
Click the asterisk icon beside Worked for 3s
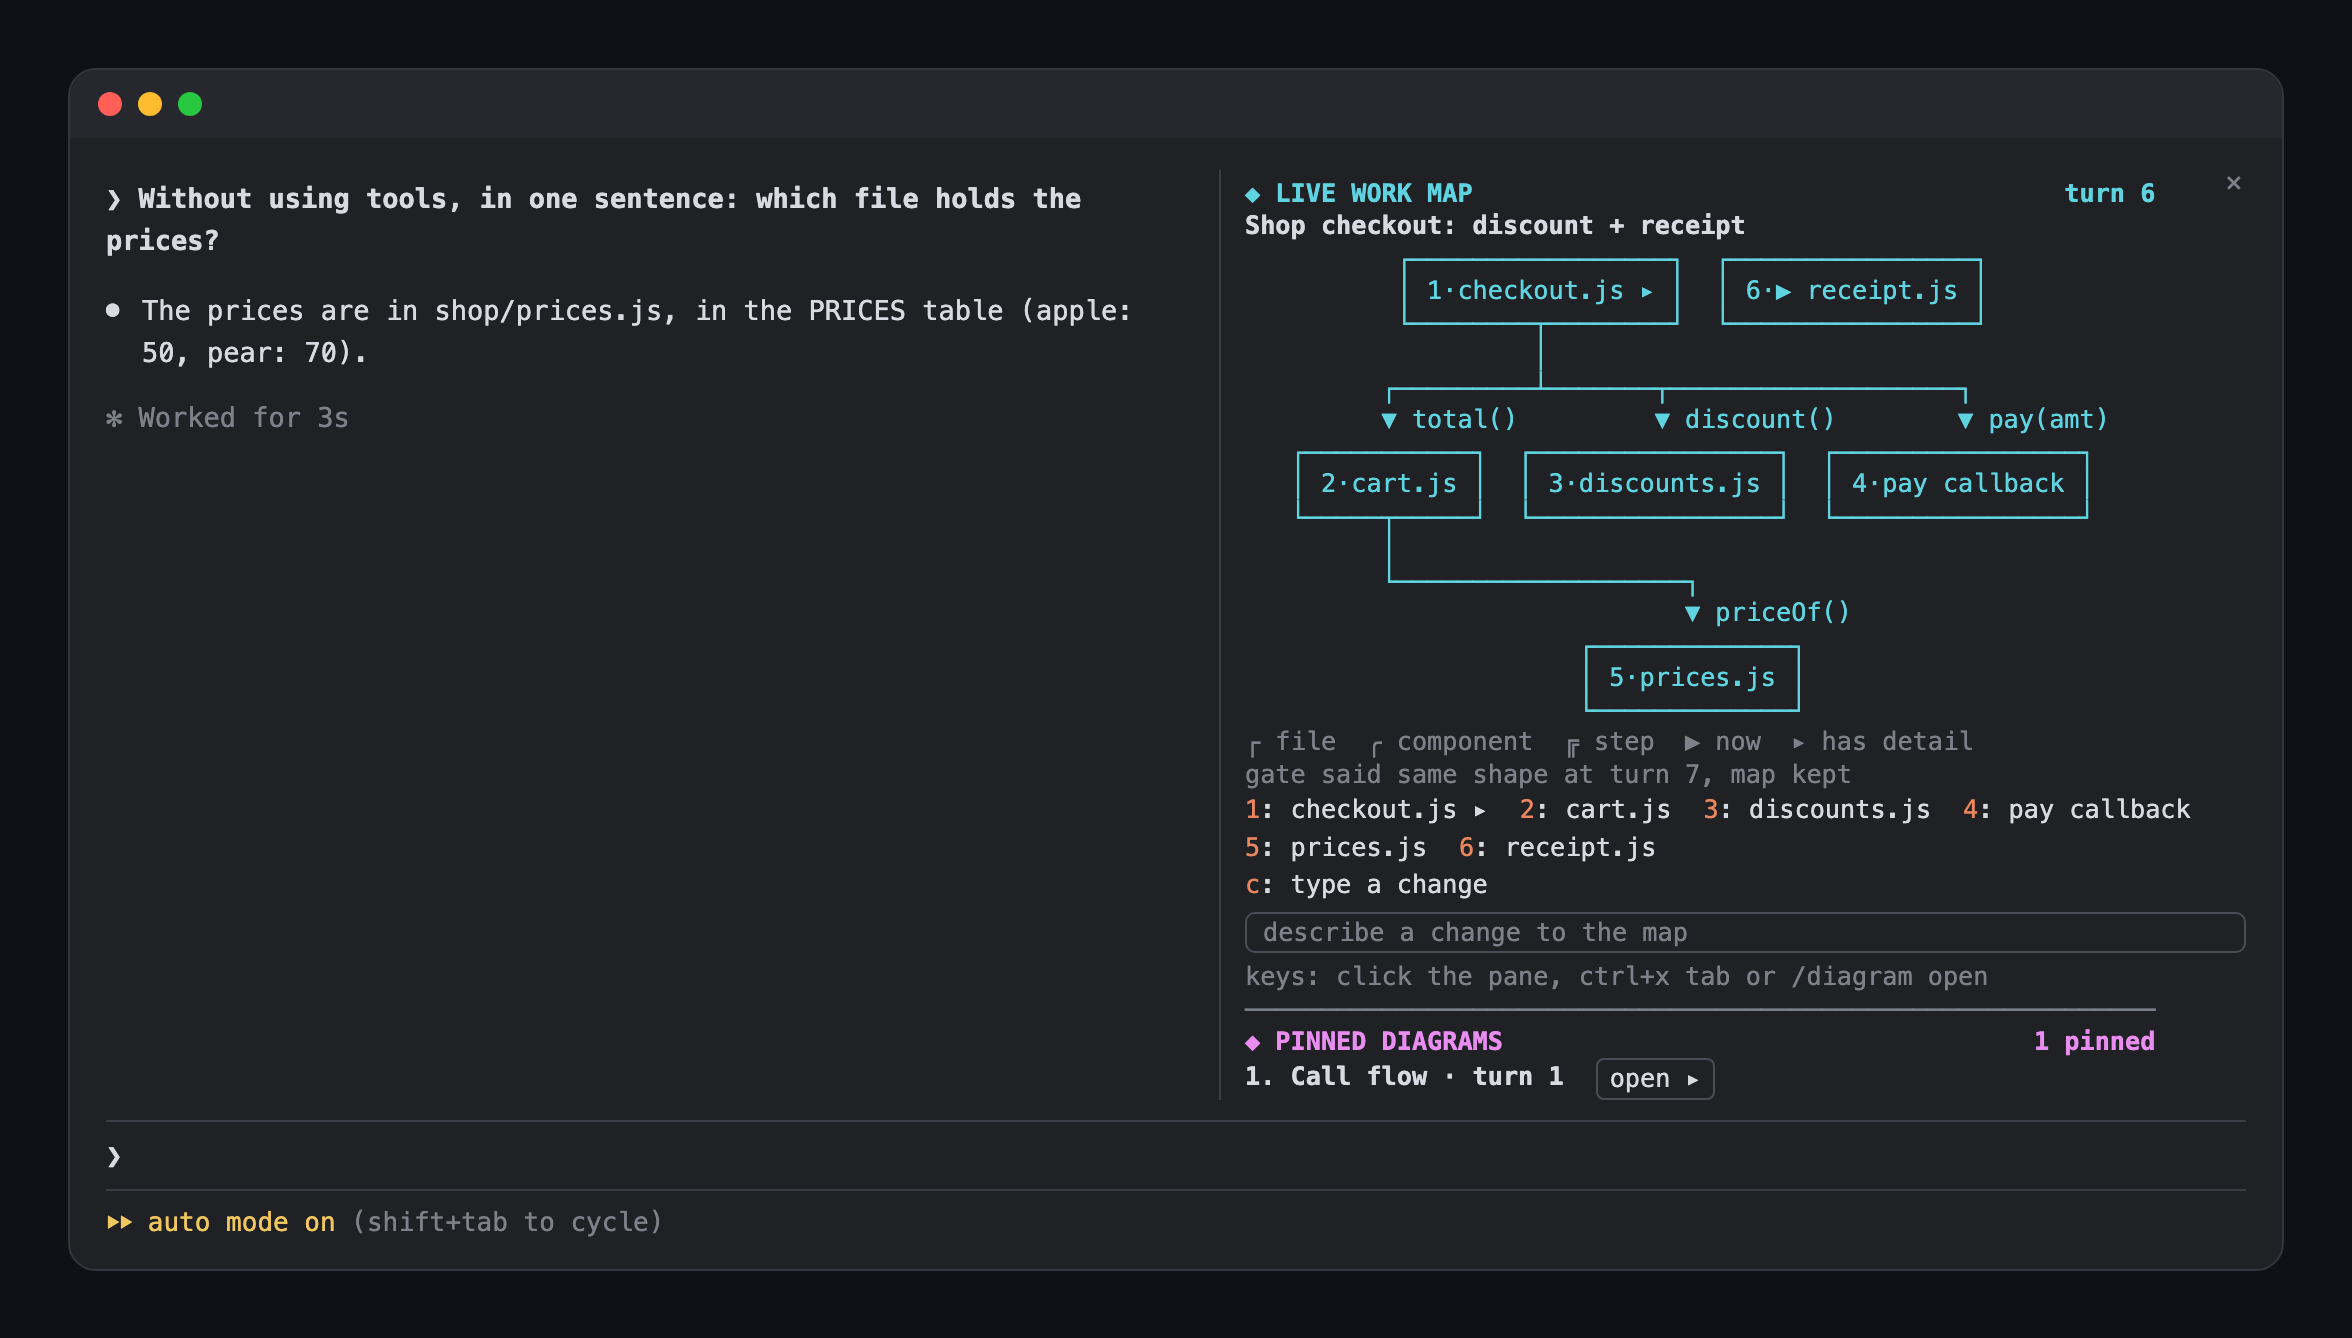click(x=114, y=418)
